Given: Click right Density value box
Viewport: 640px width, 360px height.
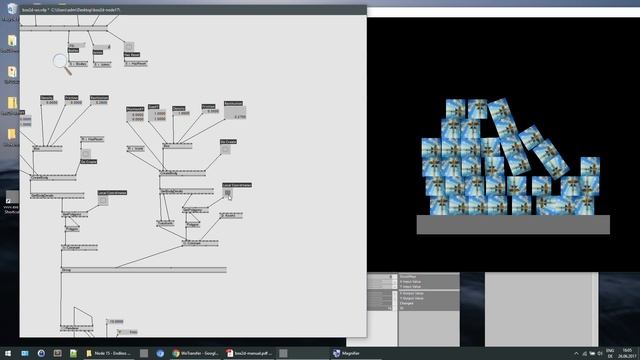Looking at the screenshot, I should click(181, 113).
